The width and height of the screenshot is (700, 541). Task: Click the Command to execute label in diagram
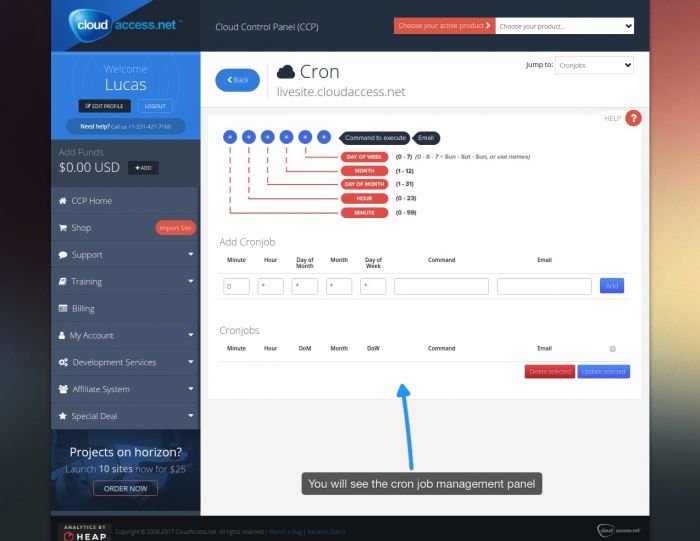point(375,138)
